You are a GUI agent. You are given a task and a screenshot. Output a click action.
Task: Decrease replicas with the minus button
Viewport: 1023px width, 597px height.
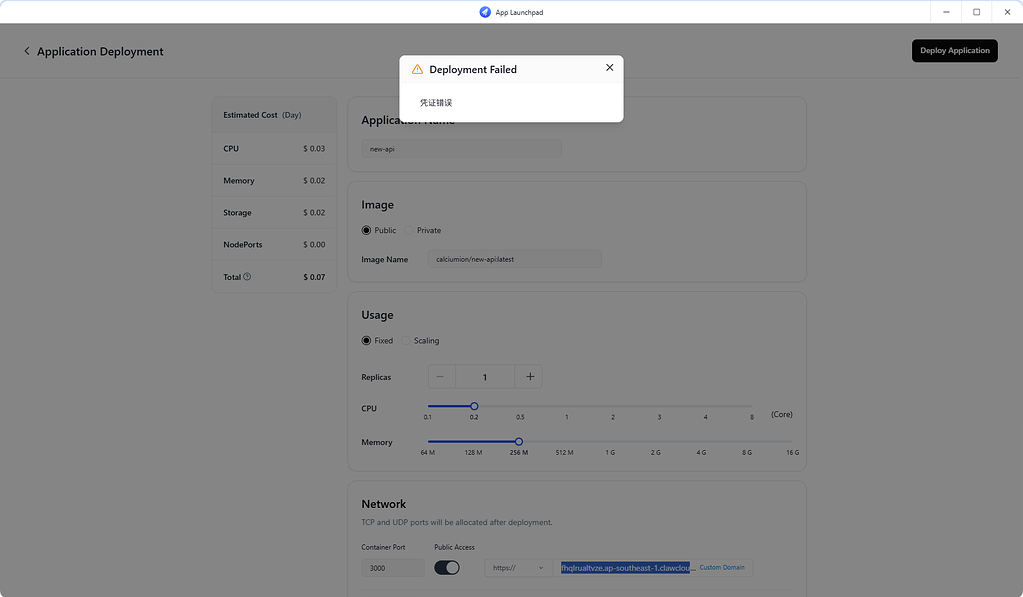point(440,376)
